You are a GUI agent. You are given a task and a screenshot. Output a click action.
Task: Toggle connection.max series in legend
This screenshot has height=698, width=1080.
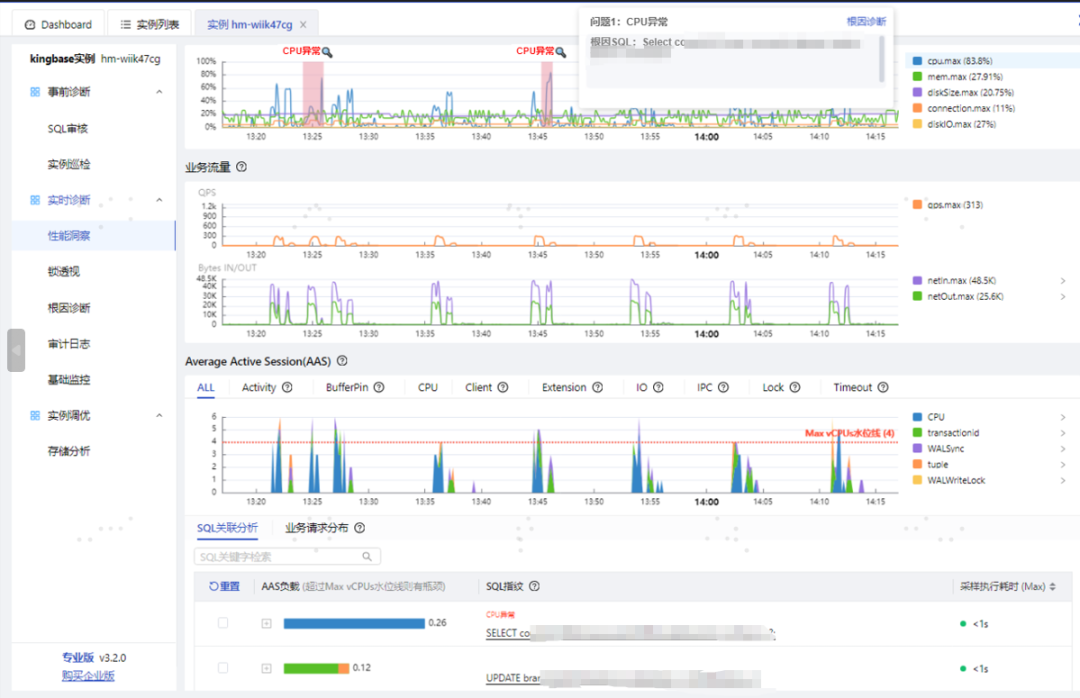[x=964, y=108]
